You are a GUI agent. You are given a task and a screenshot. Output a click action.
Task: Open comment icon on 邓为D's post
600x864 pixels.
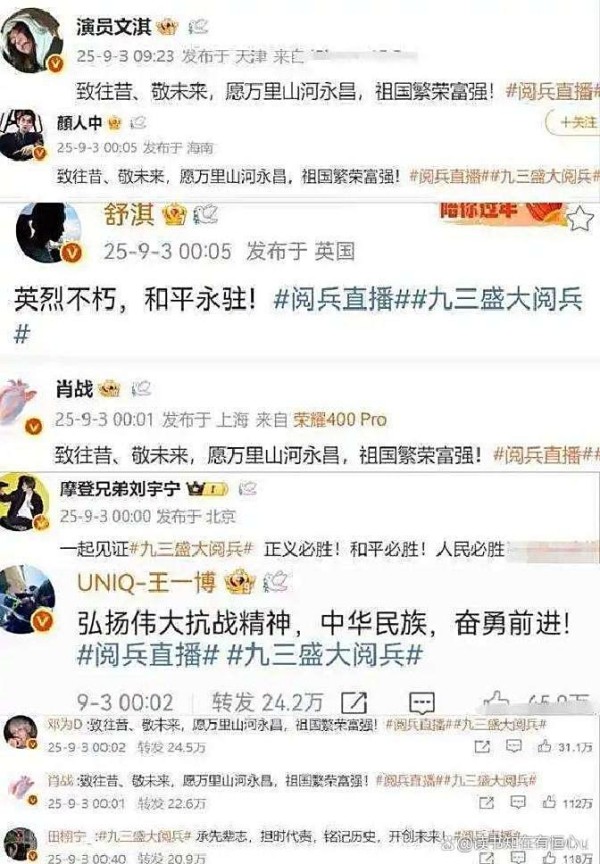(513, 747)
